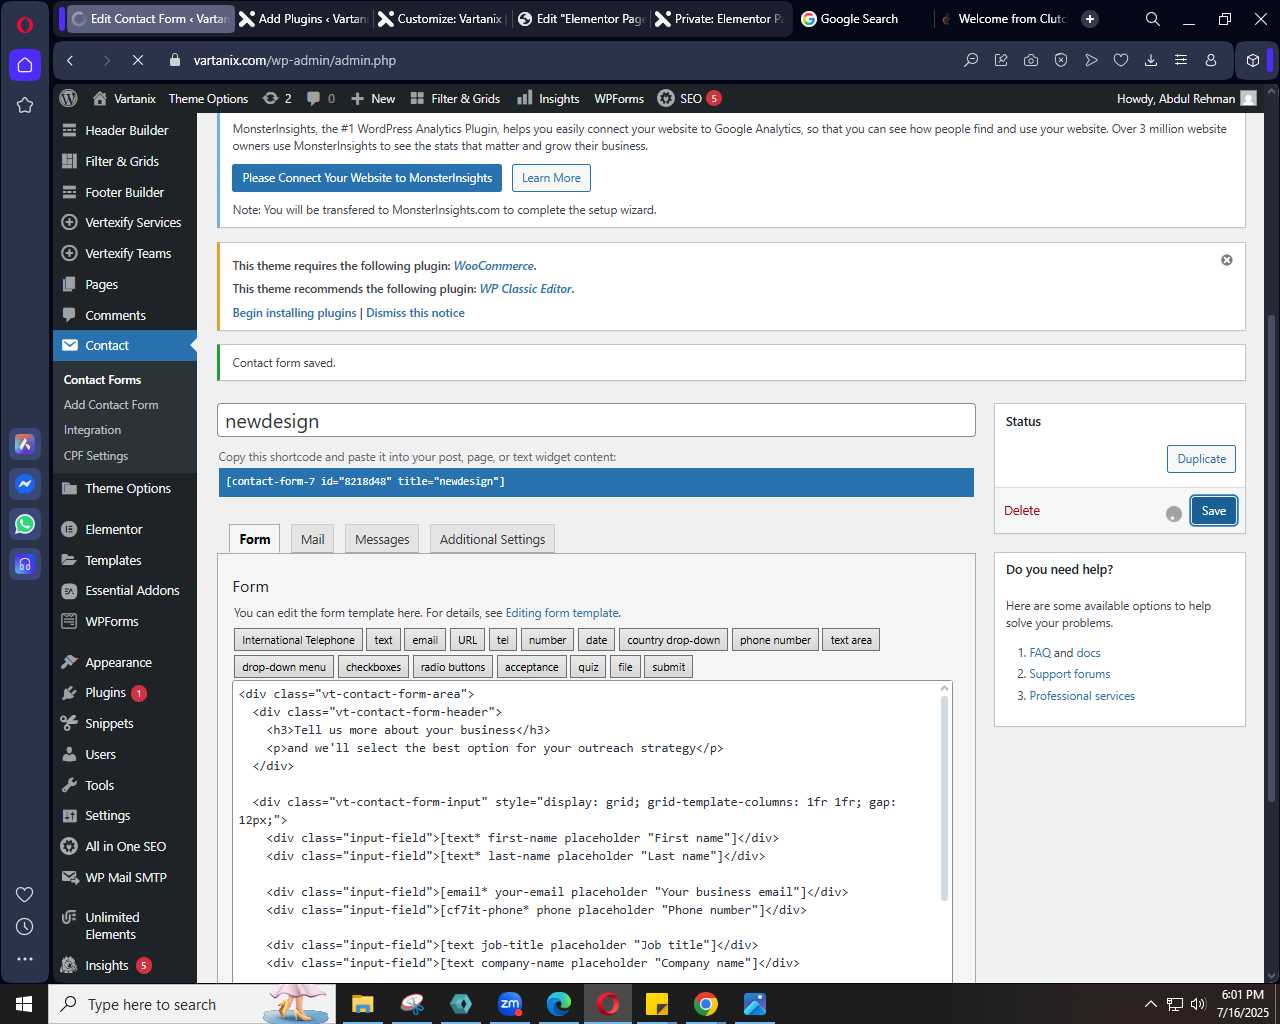The height and width of the screenshot is (1024, 1280).
Task: Switch to Google Search browser tab
Action: tap(859, 19)
